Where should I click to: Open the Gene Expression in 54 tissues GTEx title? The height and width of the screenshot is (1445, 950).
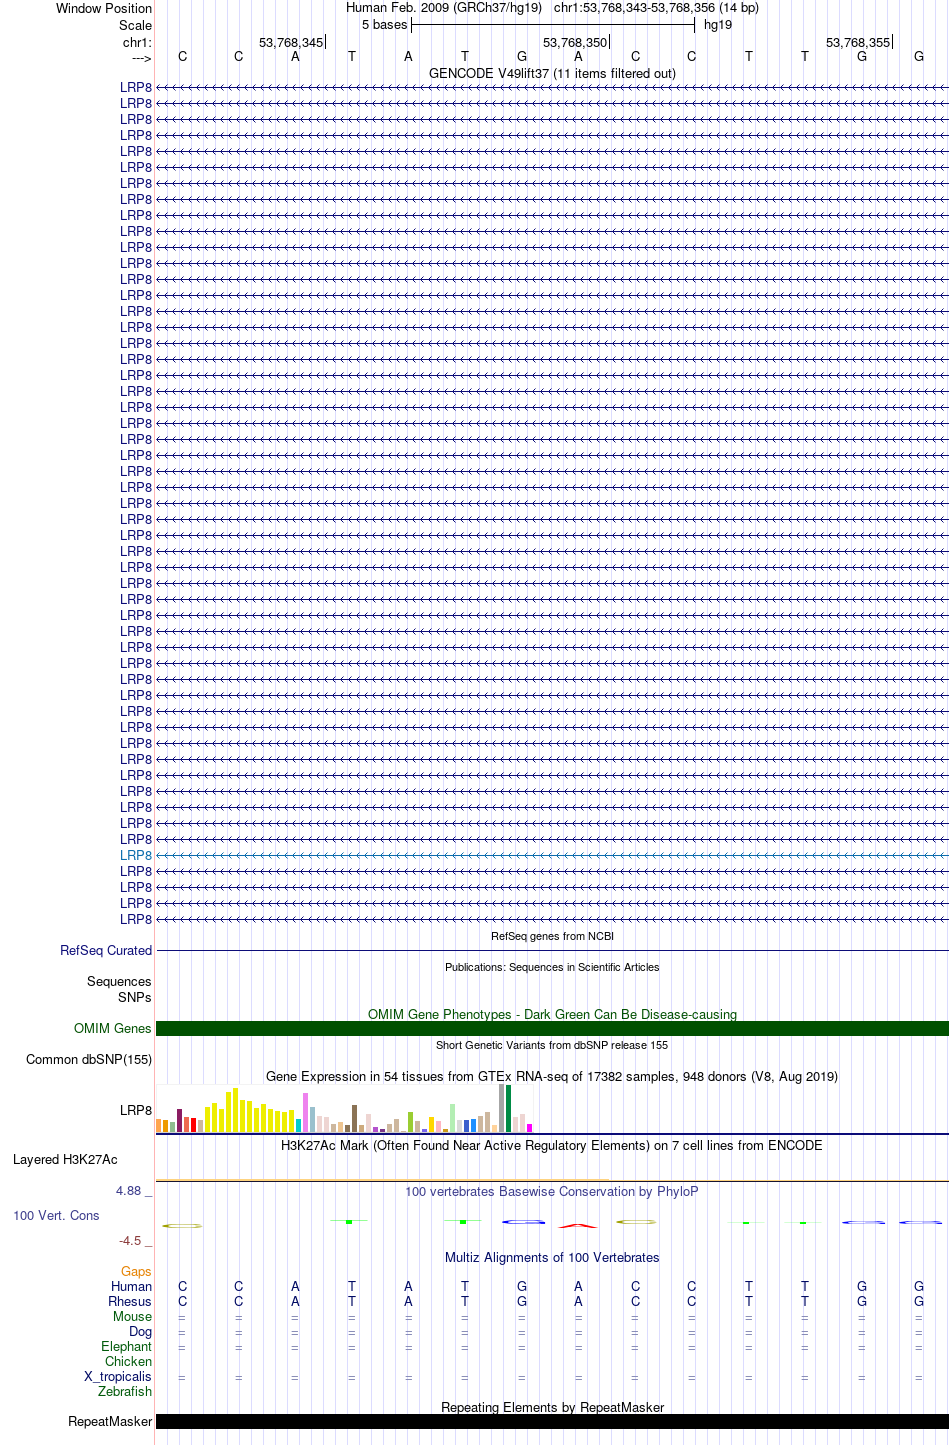(552, 1077)
